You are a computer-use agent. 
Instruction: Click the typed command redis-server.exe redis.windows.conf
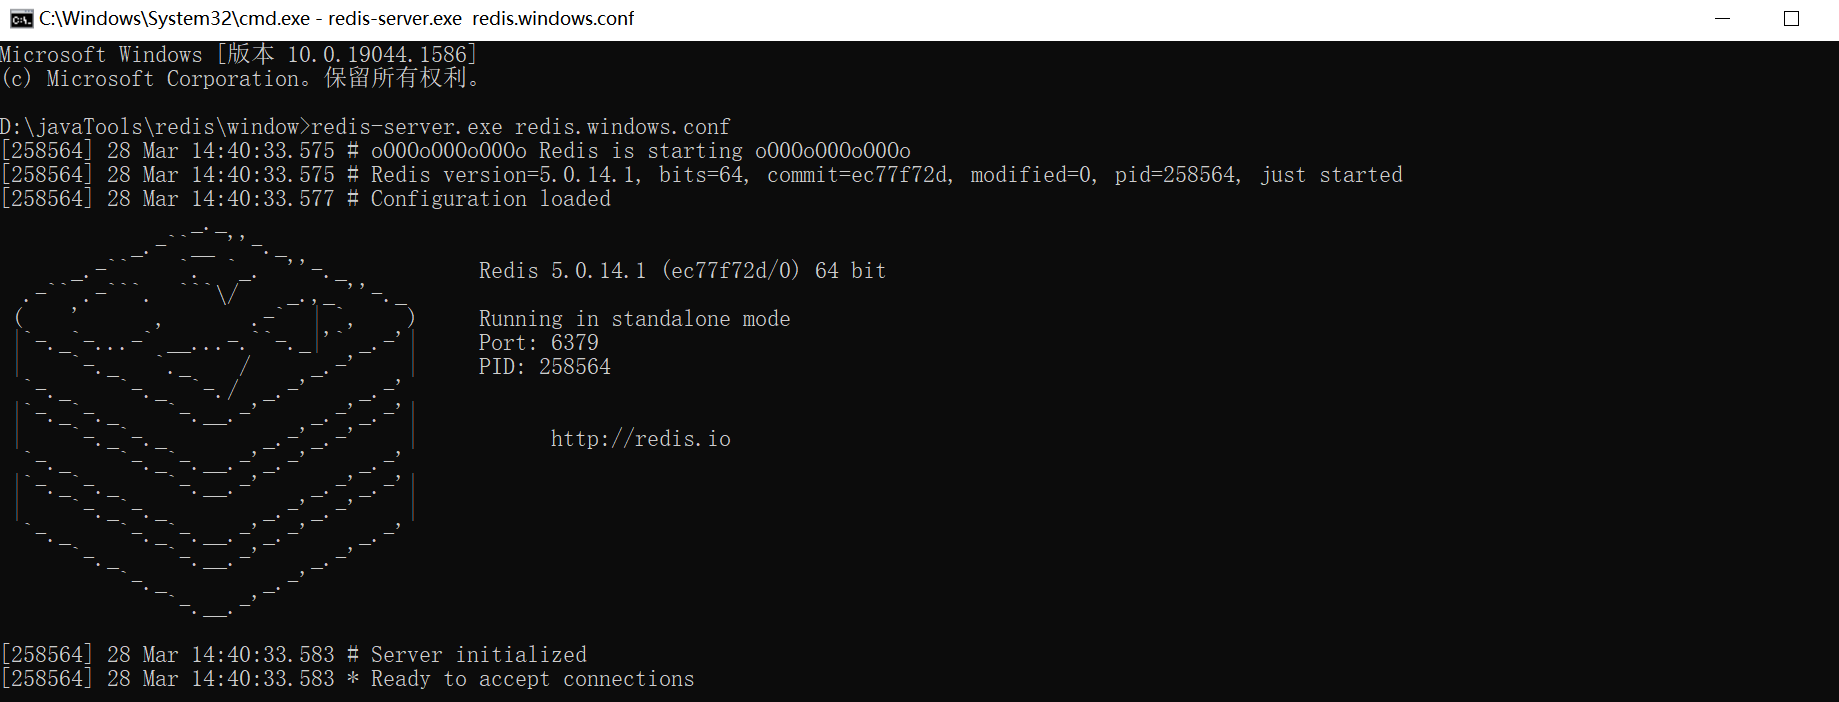pyautogui.click(x=521, y=127)
